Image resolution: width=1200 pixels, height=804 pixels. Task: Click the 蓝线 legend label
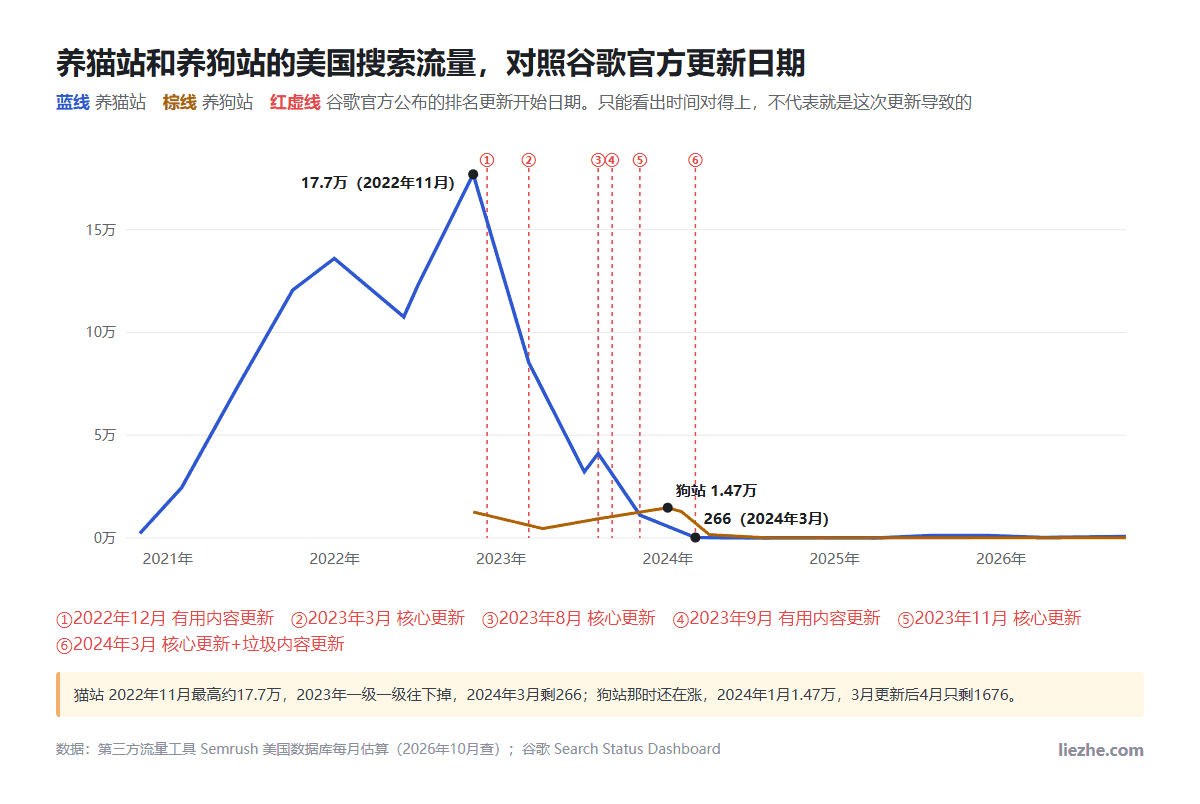(73, 102)
